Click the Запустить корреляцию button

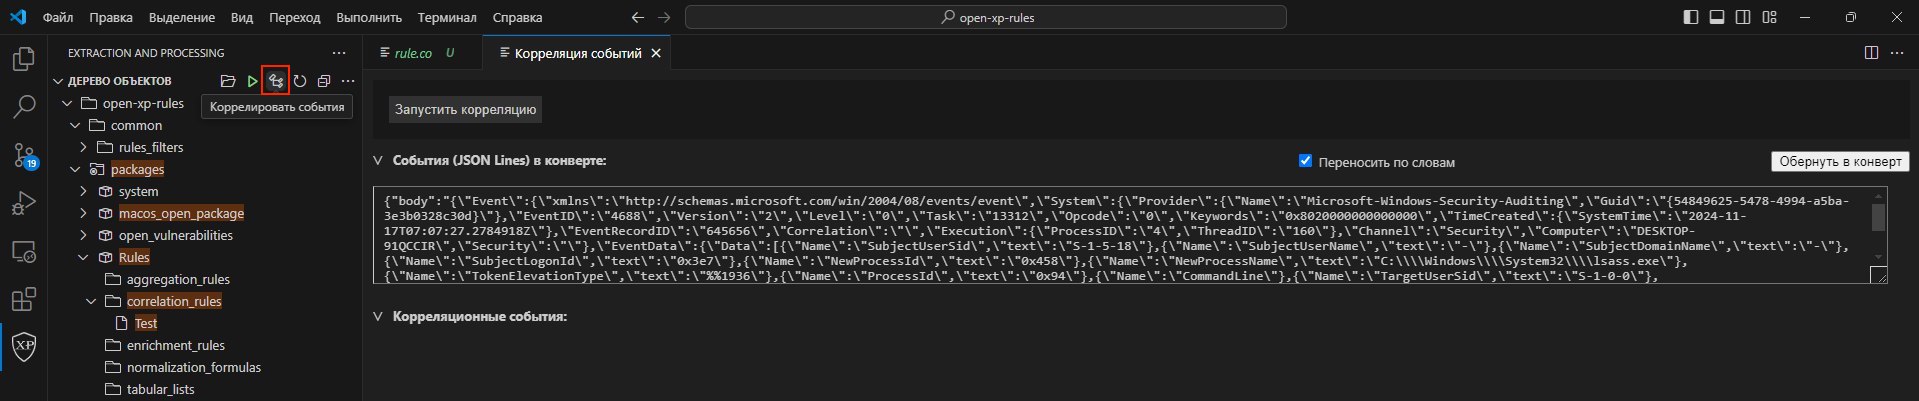(465, 109)
